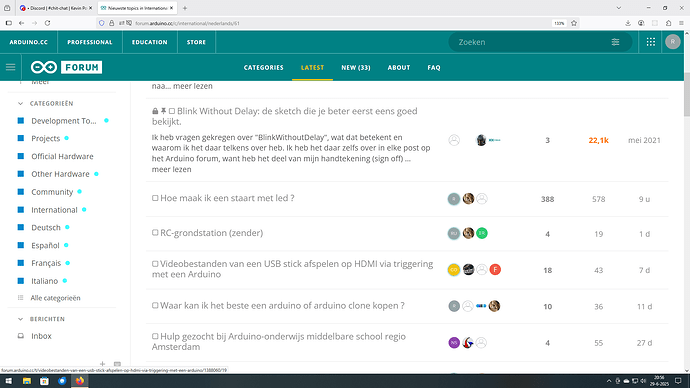Image resolution: width=690 pixels, height=388 pixels.
Task: Go to Arduino.cc in top bar
Action: (x=29, y=42)
